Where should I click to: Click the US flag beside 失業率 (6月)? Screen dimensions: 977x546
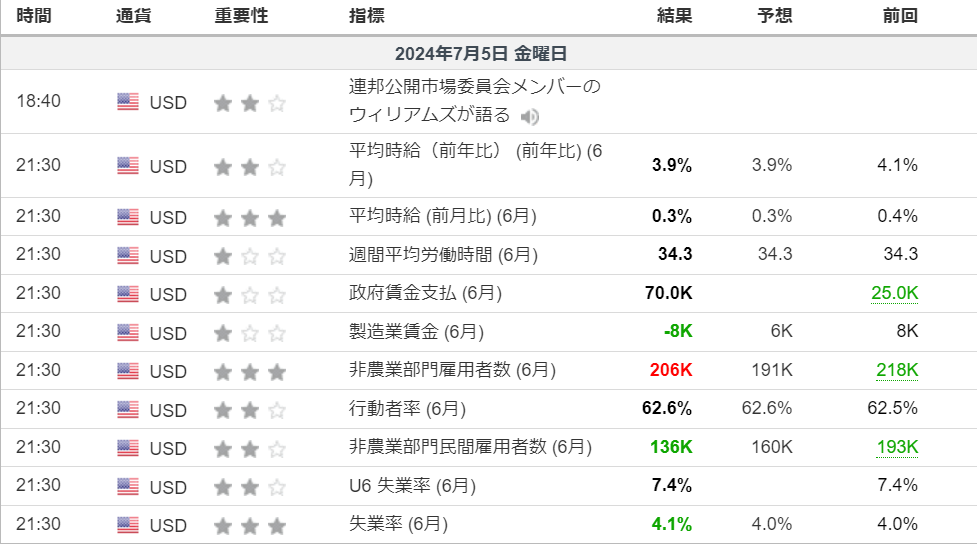(x=128, y=525)
